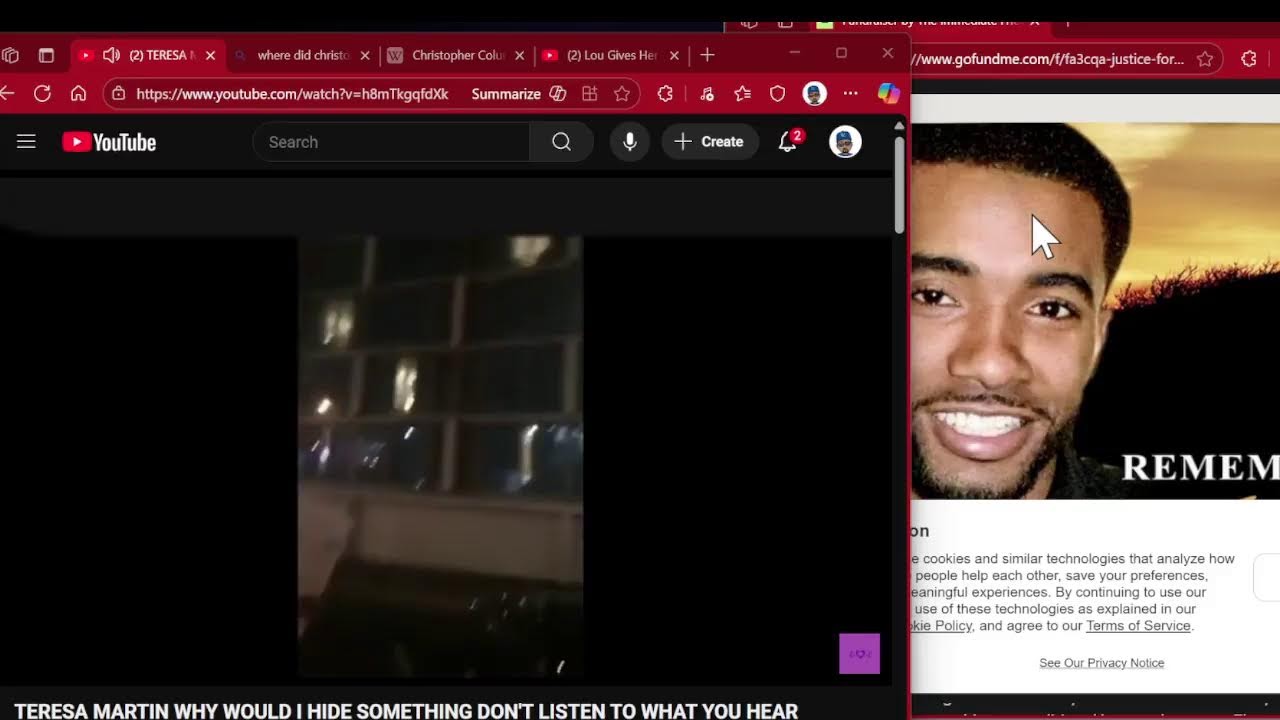Click the purple overlay icon on video

(859, 654)
